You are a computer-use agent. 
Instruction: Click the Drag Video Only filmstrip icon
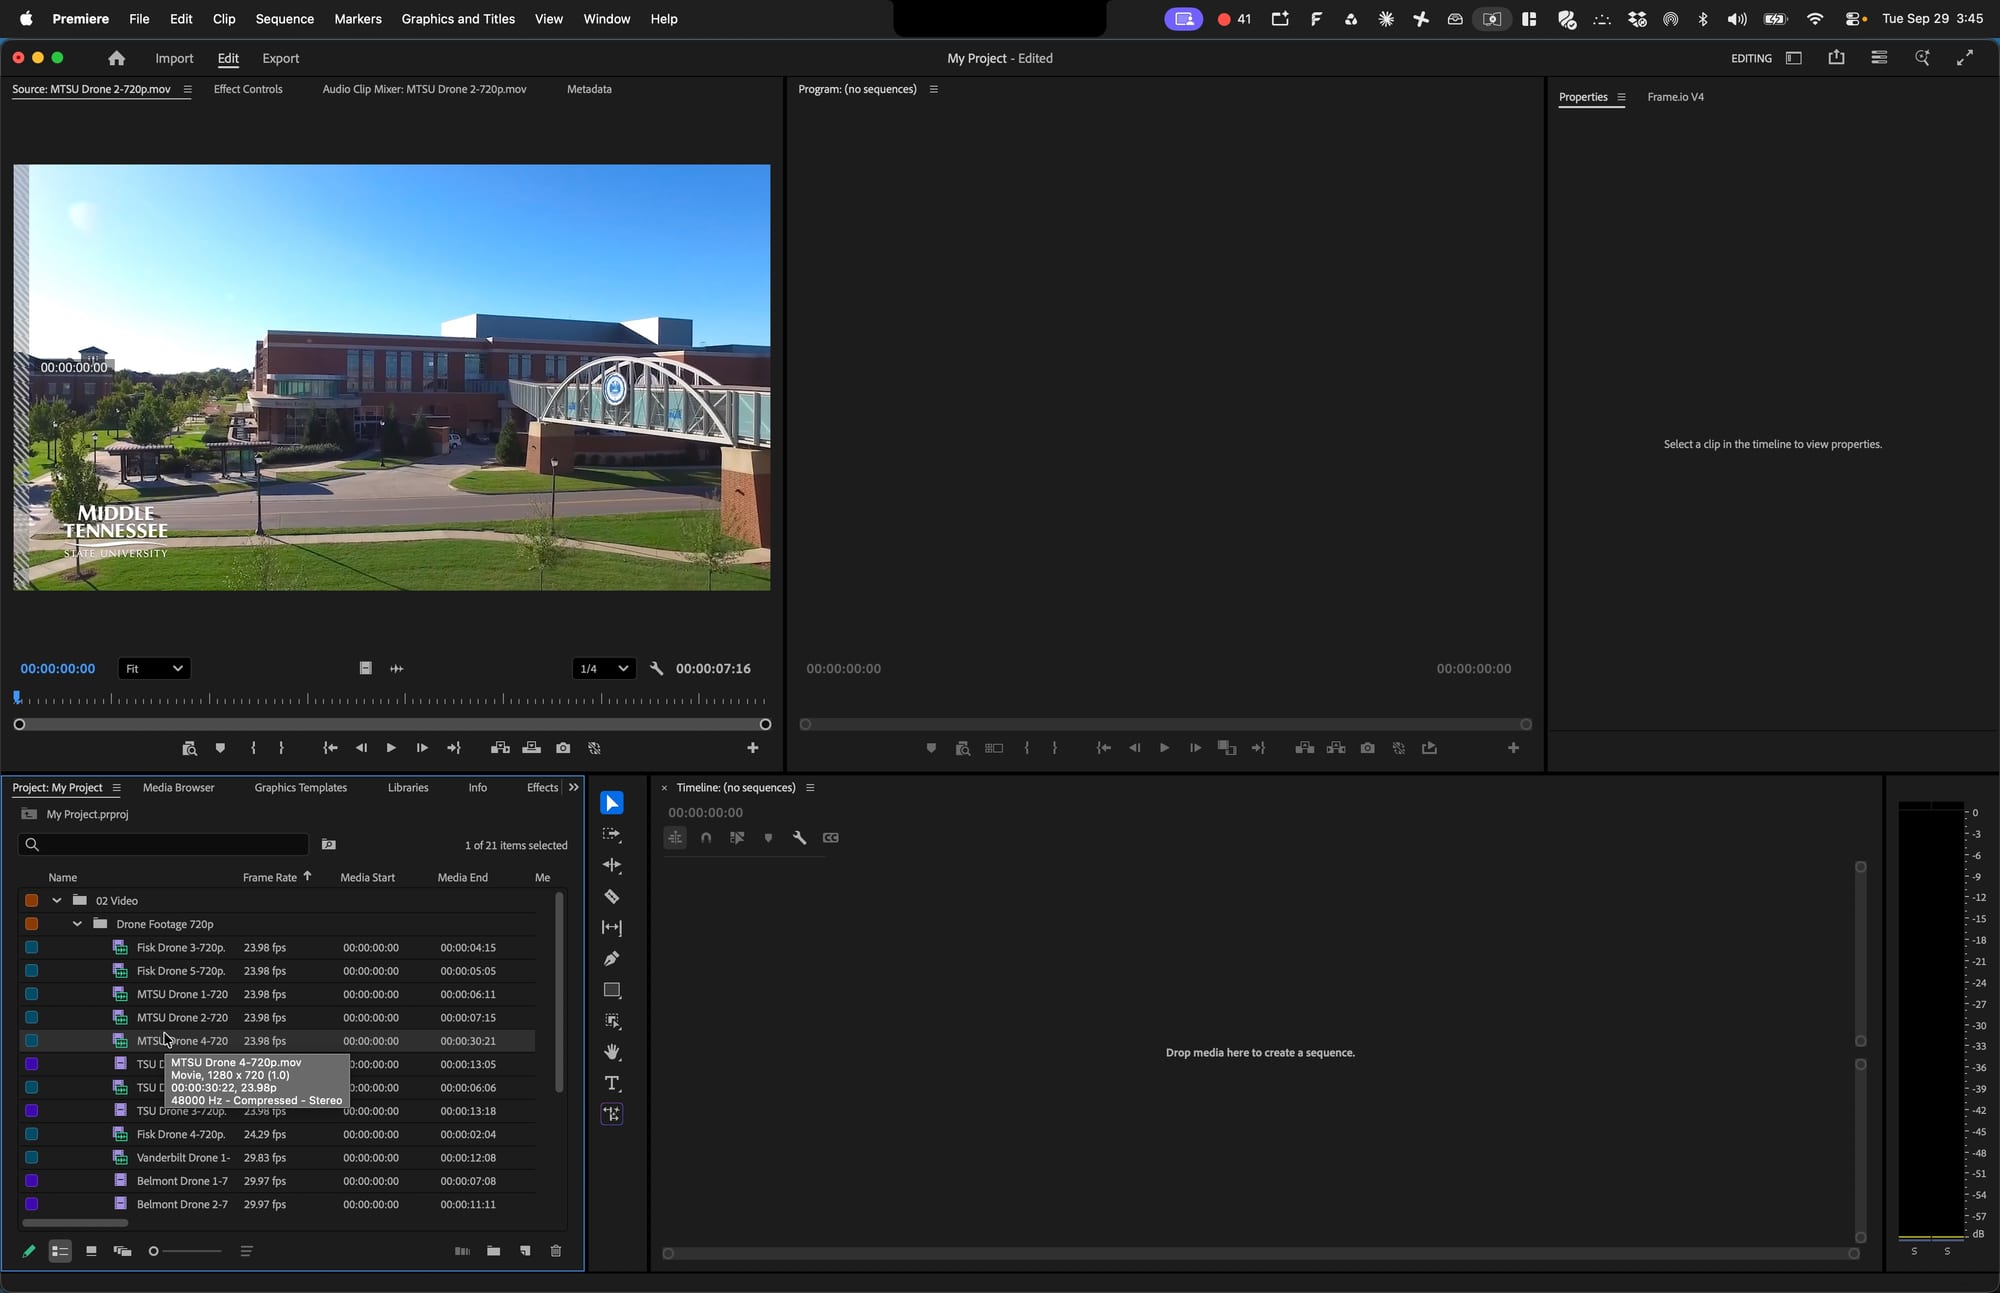tap(366, 669)
